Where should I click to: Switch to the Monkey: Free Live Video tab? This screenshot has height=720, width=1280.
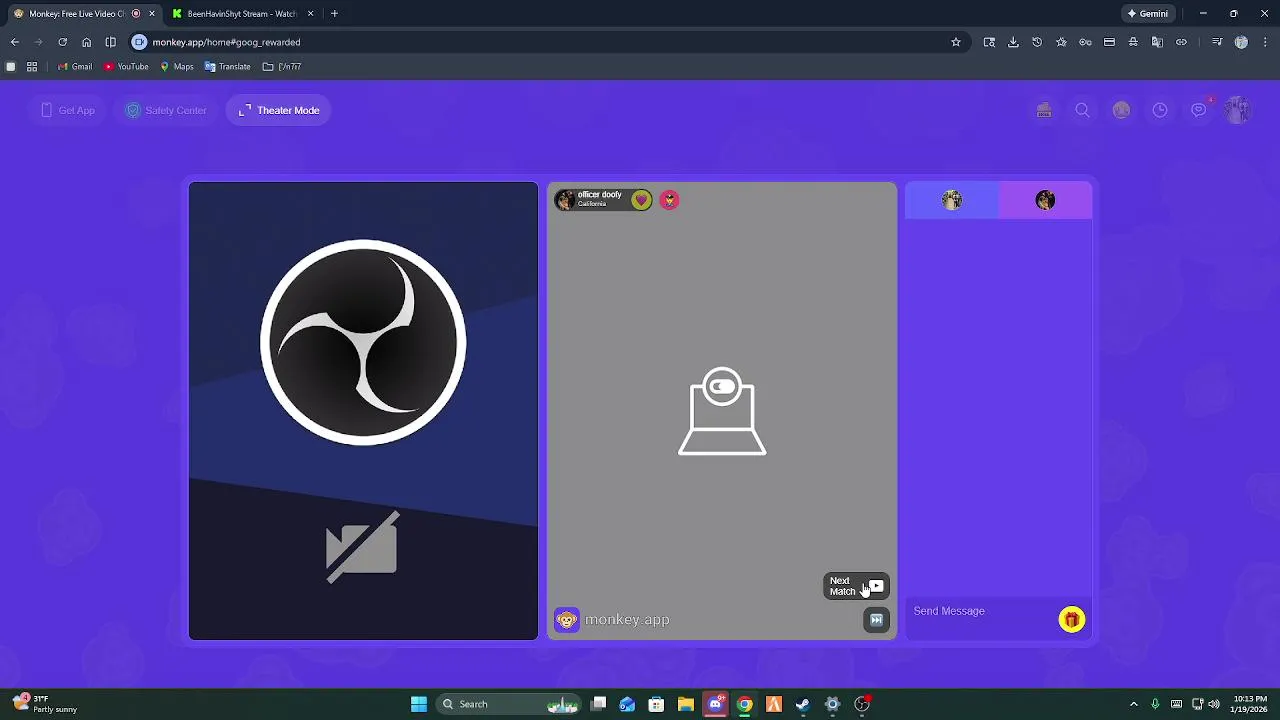point(84,14)
